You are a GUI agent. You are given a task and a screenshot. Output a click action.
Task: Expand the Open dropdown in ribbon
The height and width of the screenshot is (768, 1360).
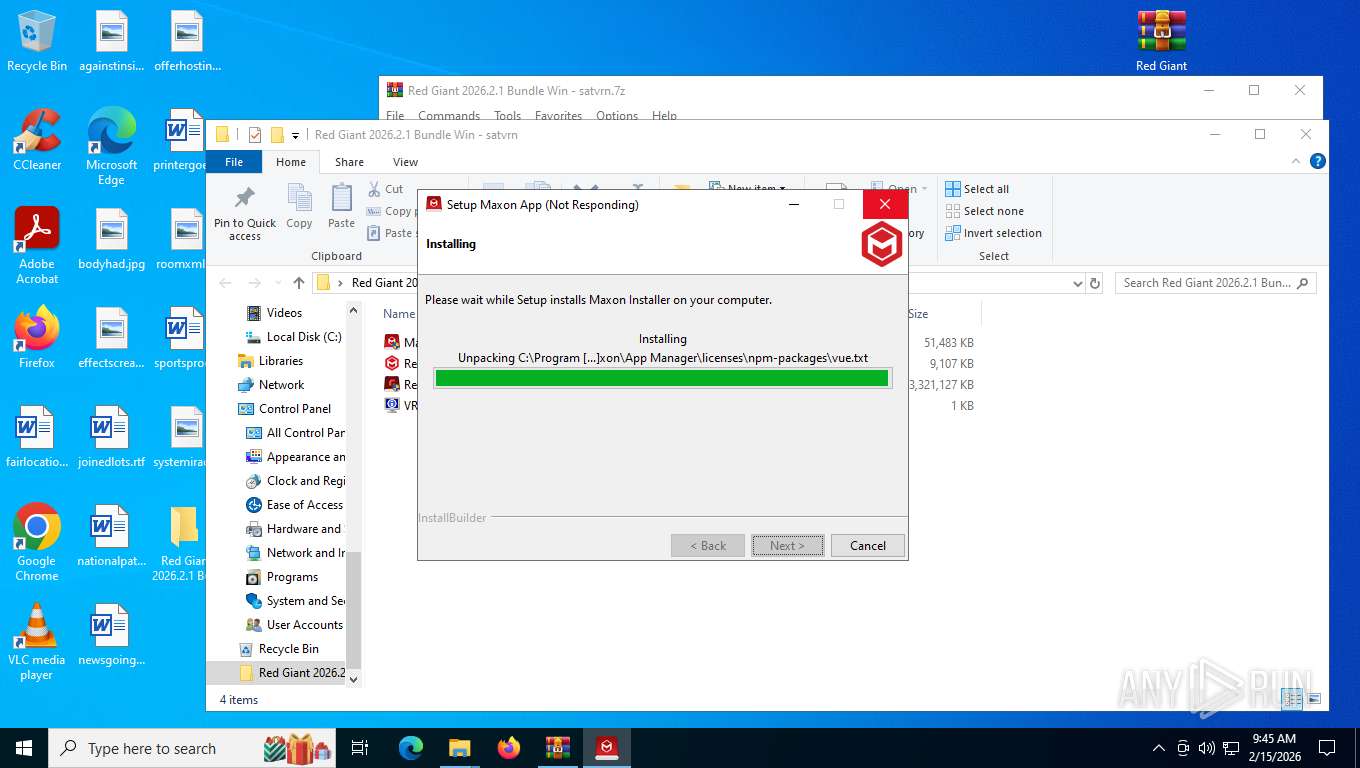(x=924, y=189)
